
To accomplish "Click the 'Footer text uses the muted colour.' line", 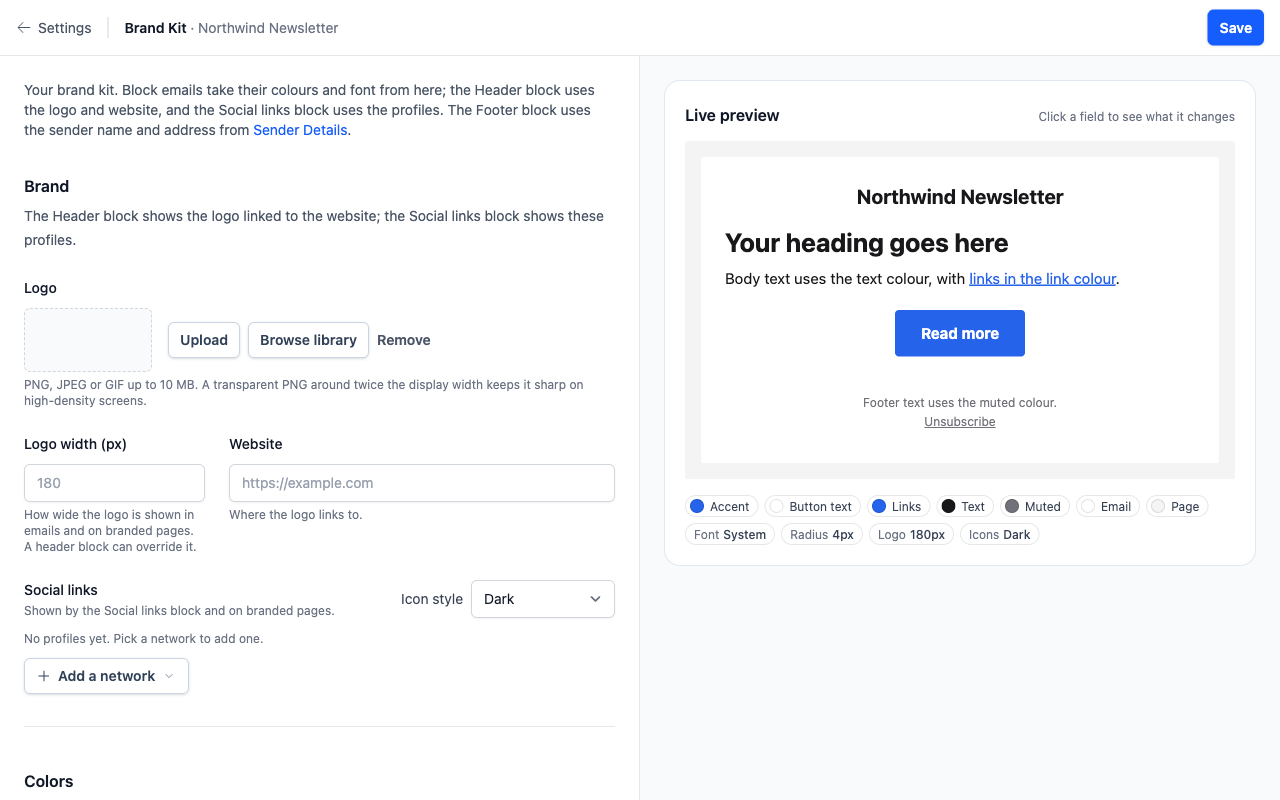I will (960, 403).
